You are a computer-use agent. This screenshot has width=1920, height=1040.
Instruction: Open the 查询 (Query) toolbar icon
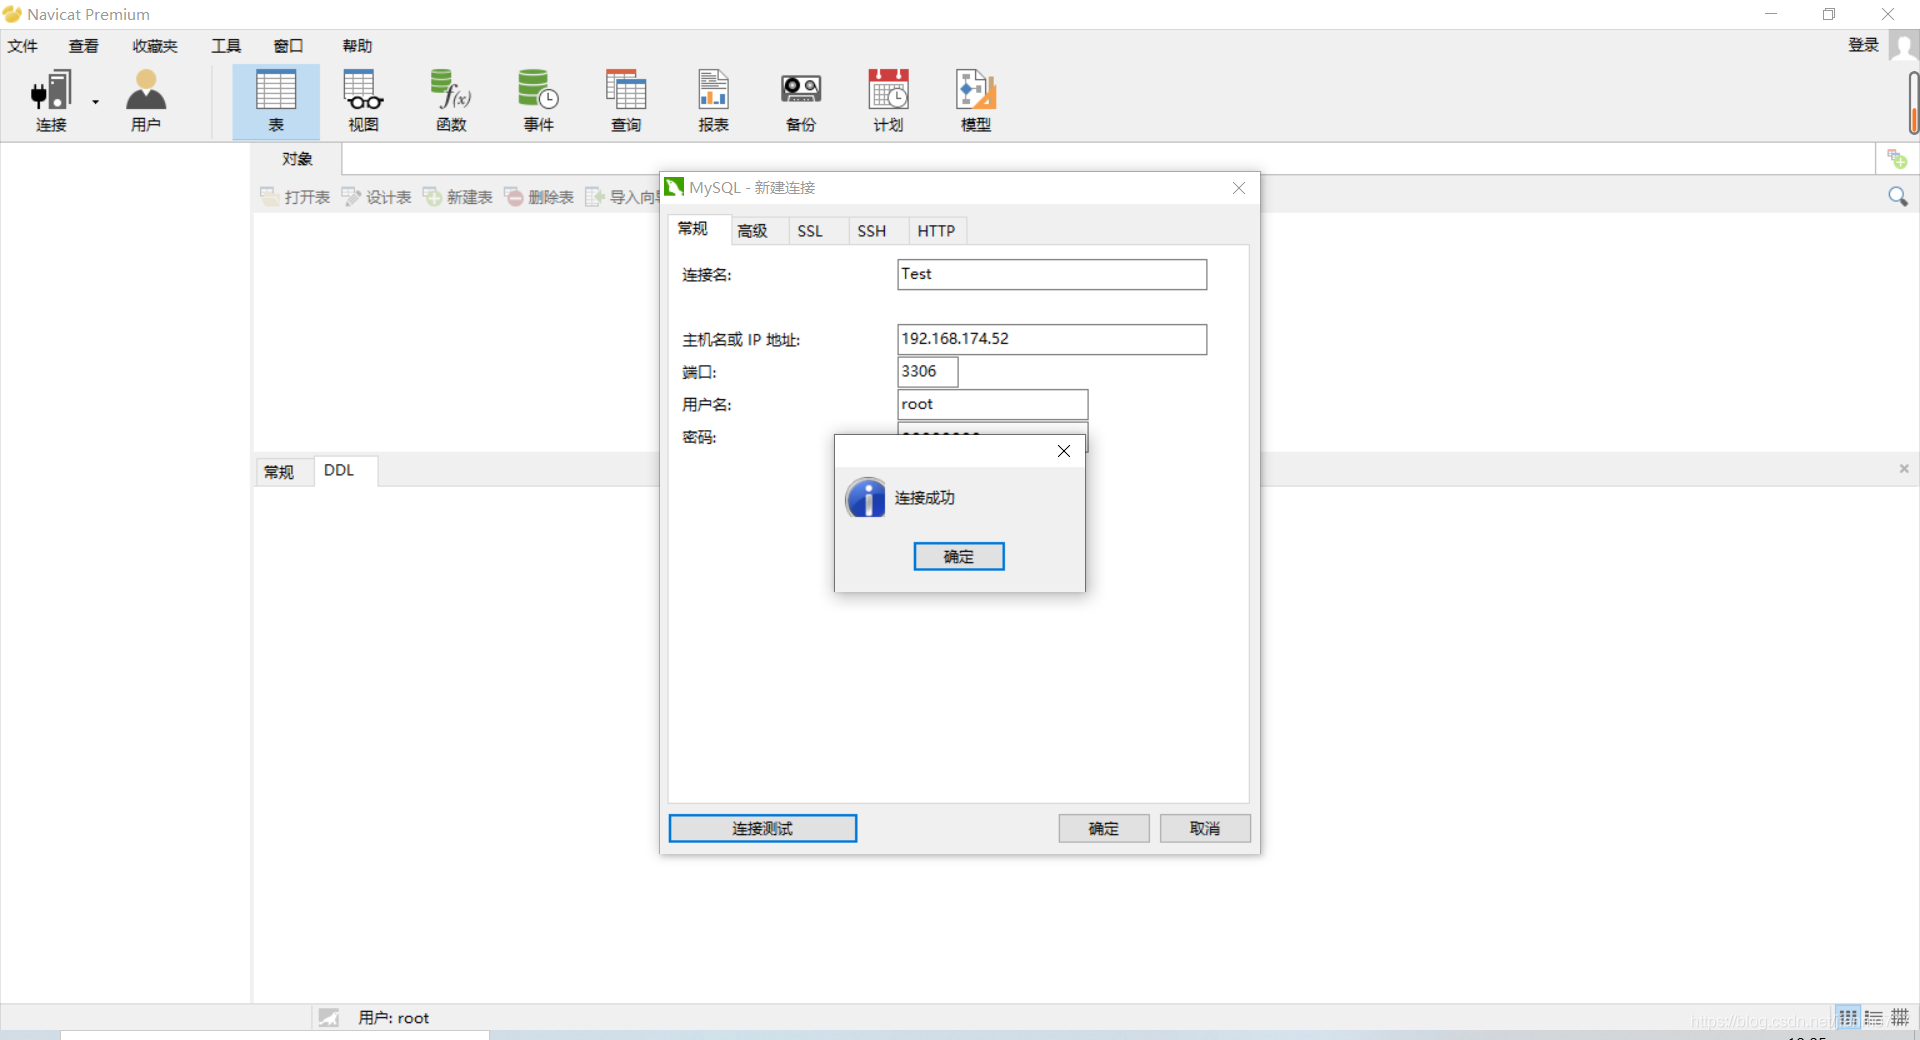[x=626, y=101]
